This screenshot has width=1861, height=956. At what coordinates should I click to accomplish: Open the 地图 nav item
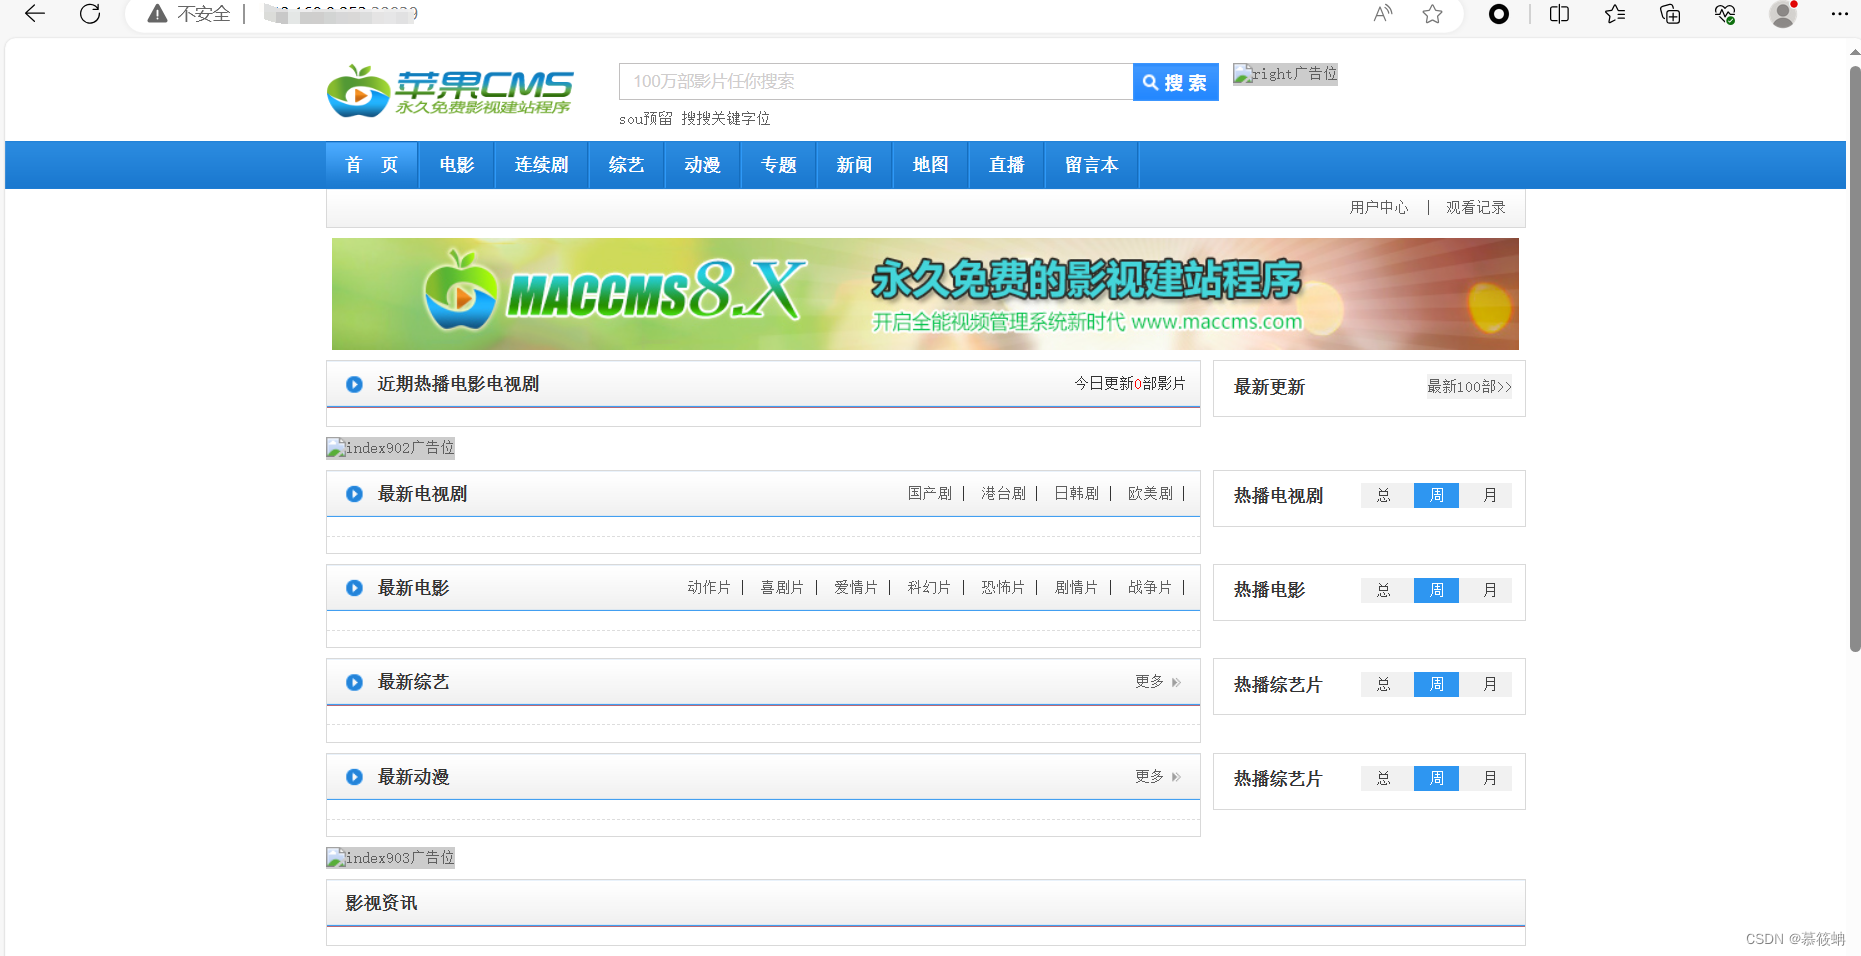(931, 165)
